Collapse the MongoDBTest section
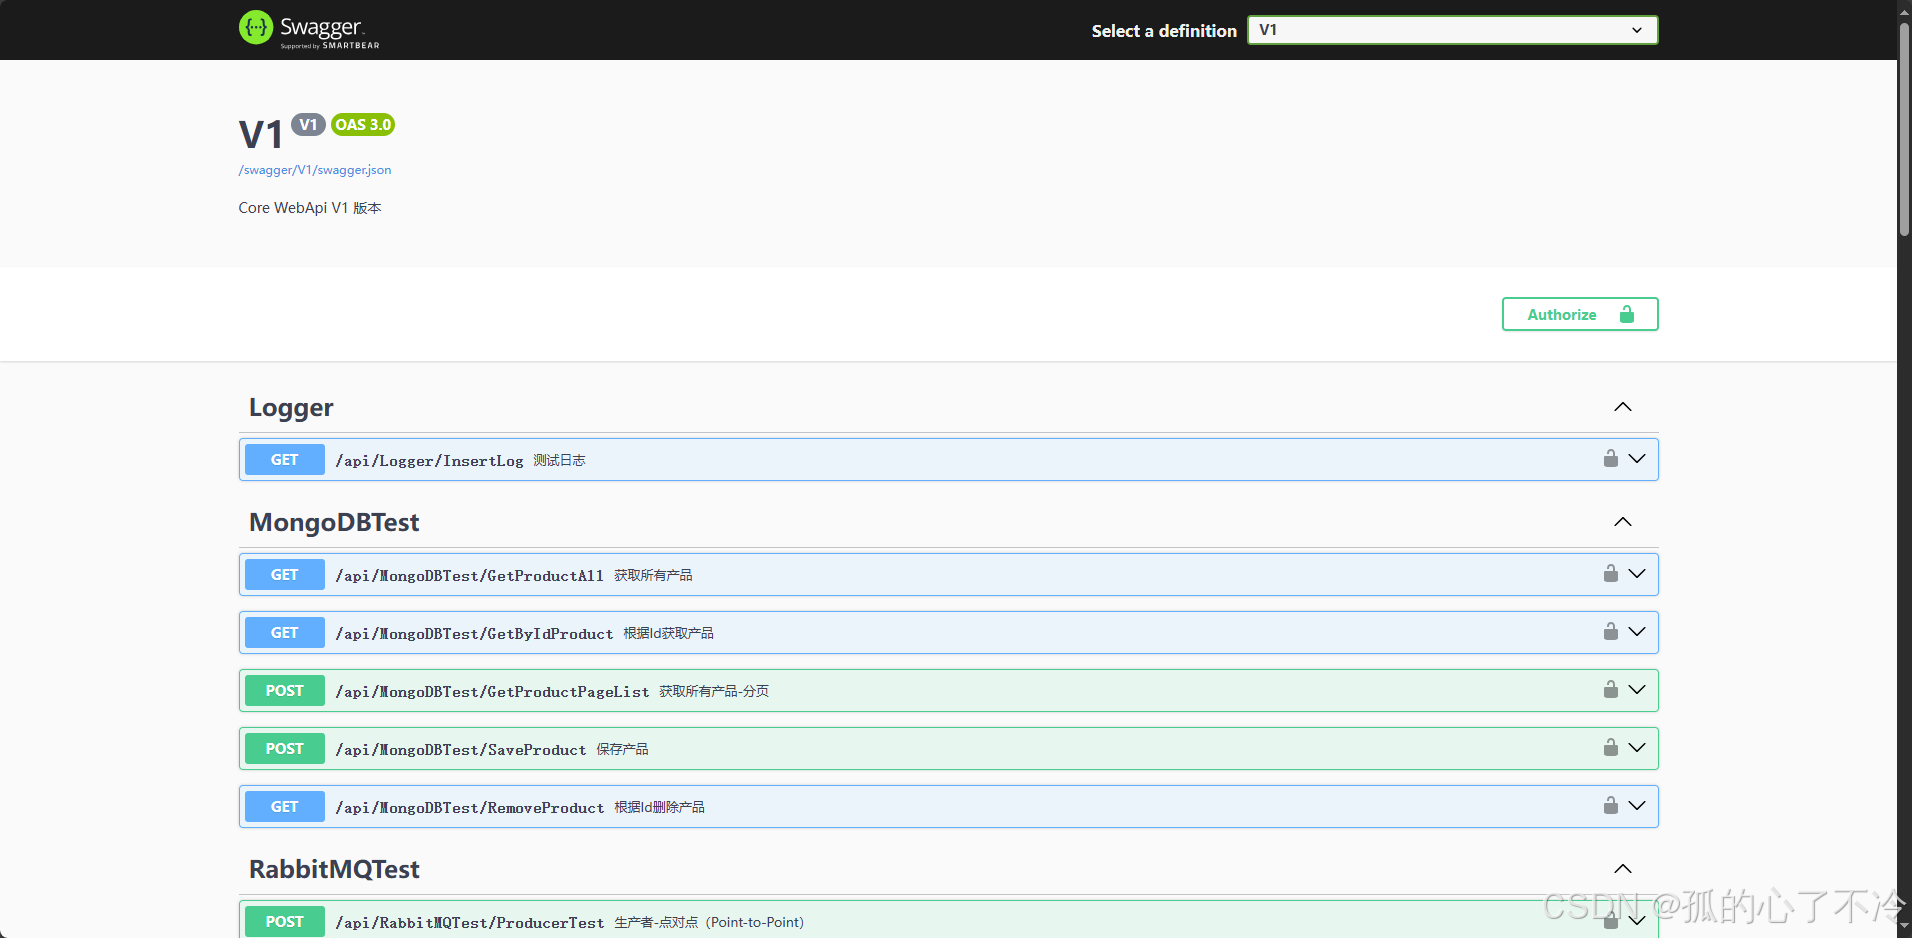 click(x=1623, y=522)
